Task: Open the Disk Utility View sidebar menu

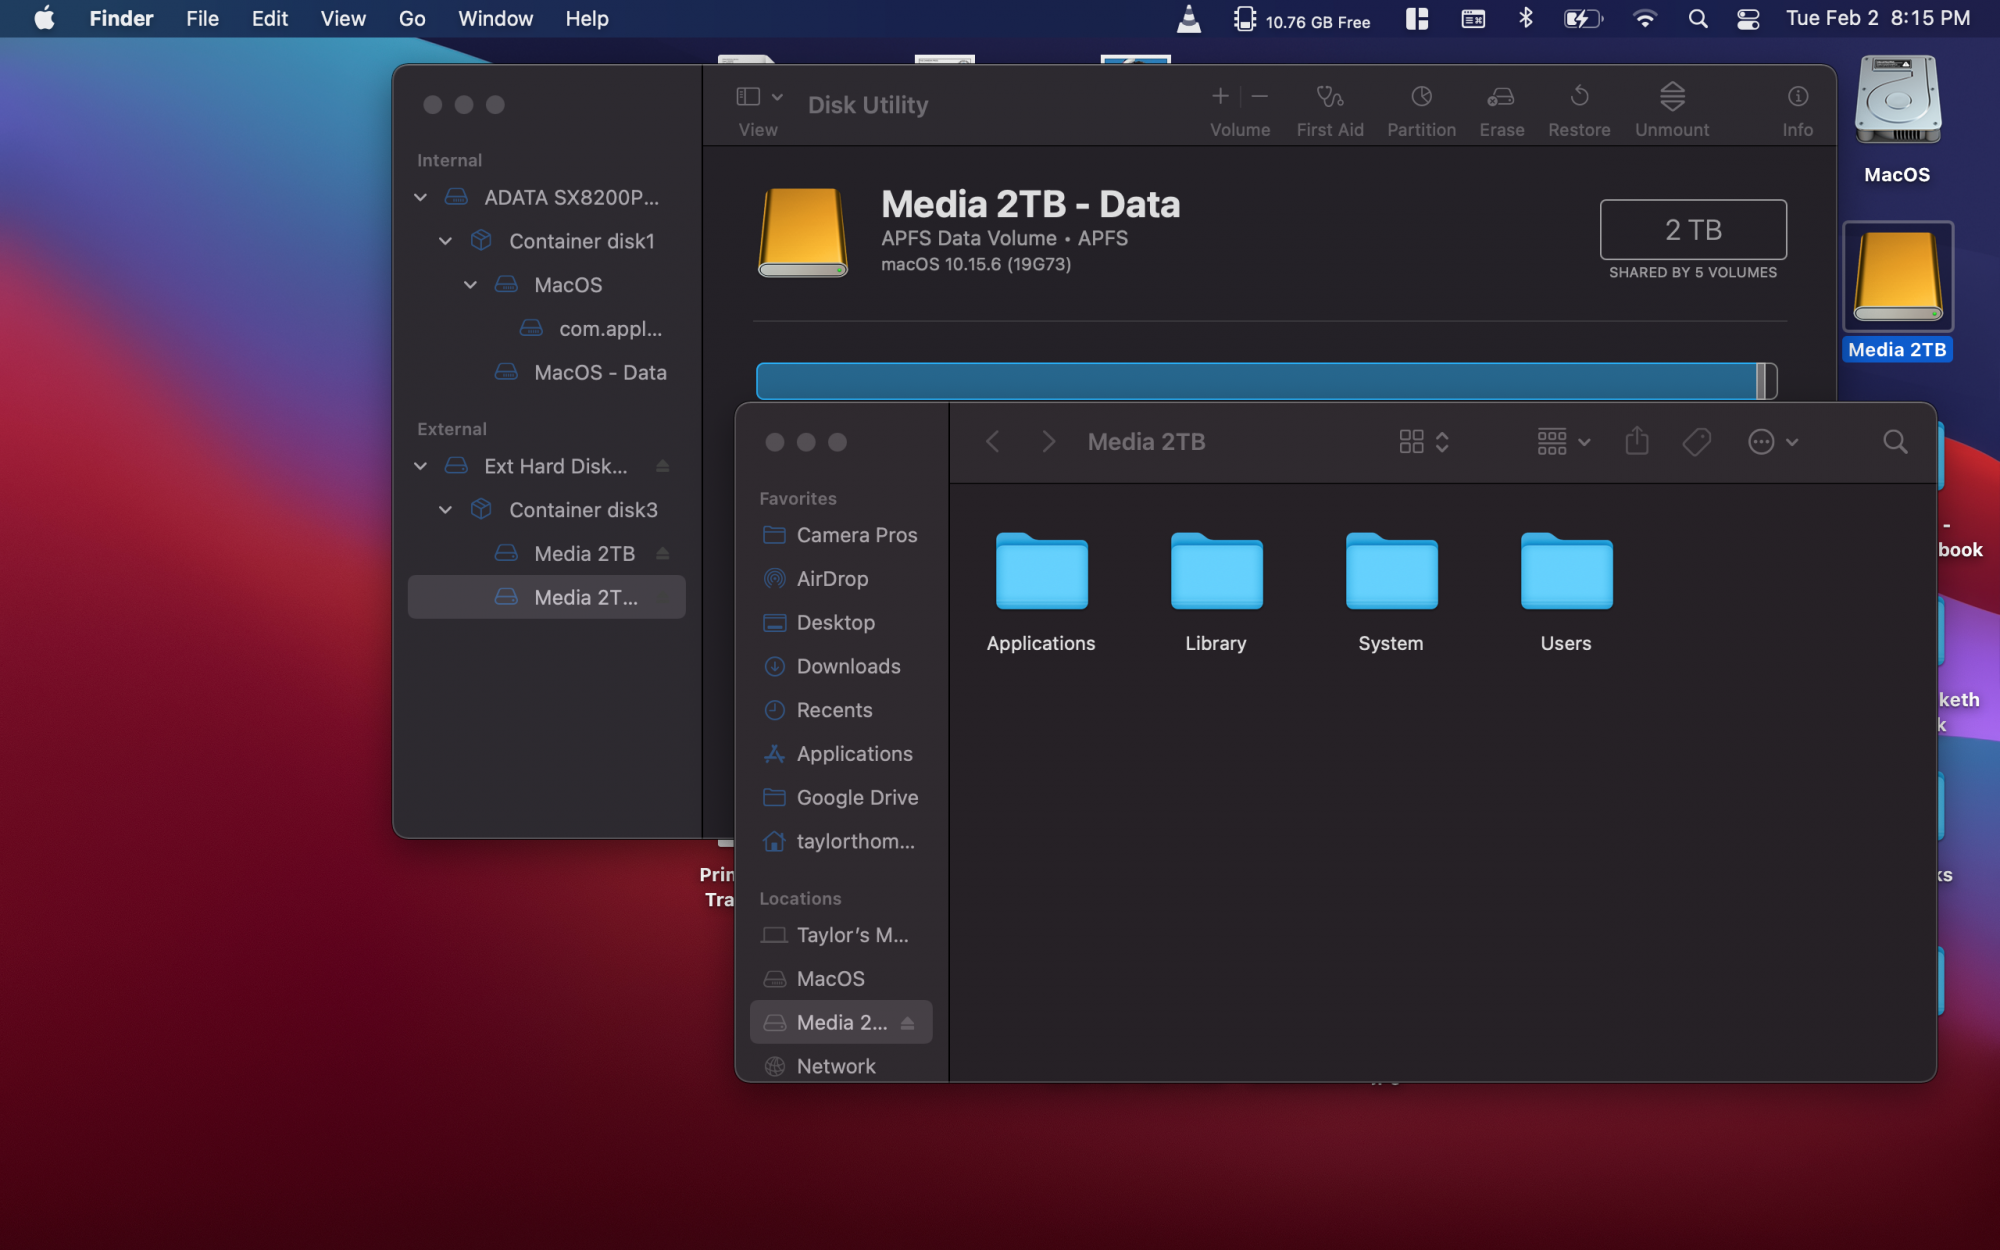Action: pyautogui.click(x=759, y=97)
